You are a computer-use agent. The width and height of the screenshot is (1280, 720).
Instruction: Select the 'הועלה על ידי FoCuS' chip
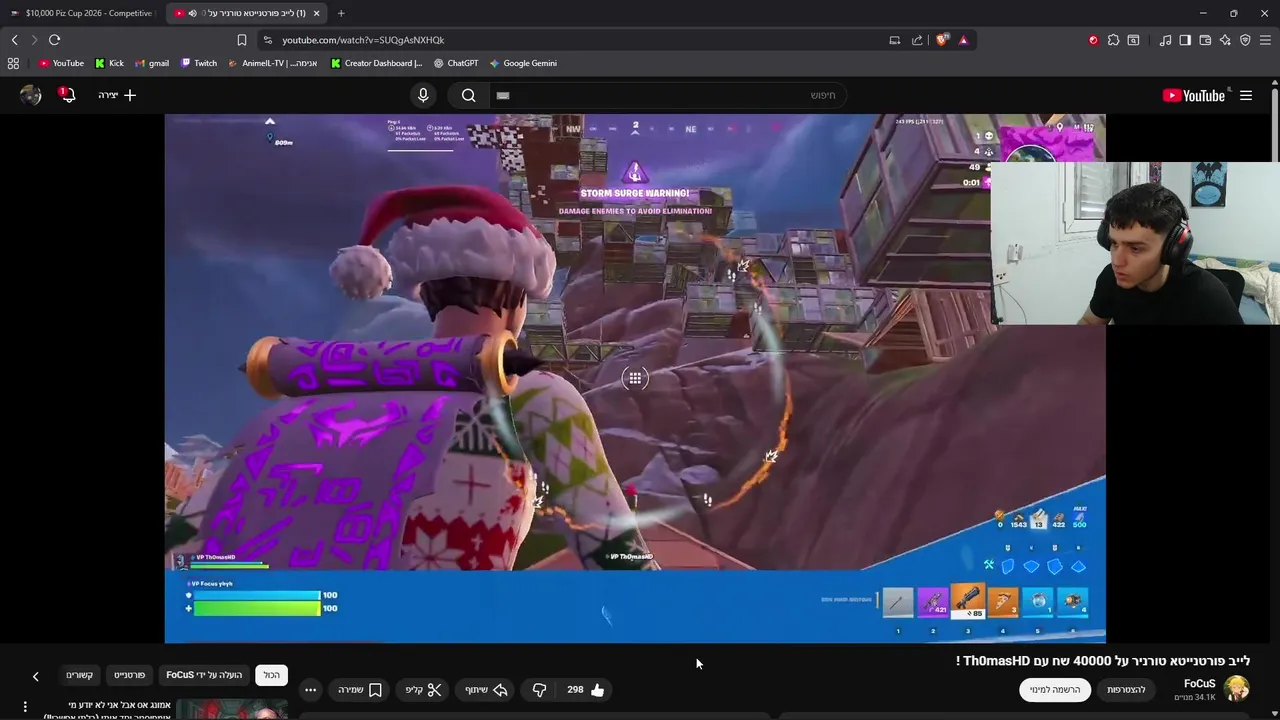(x=204, y=675)
